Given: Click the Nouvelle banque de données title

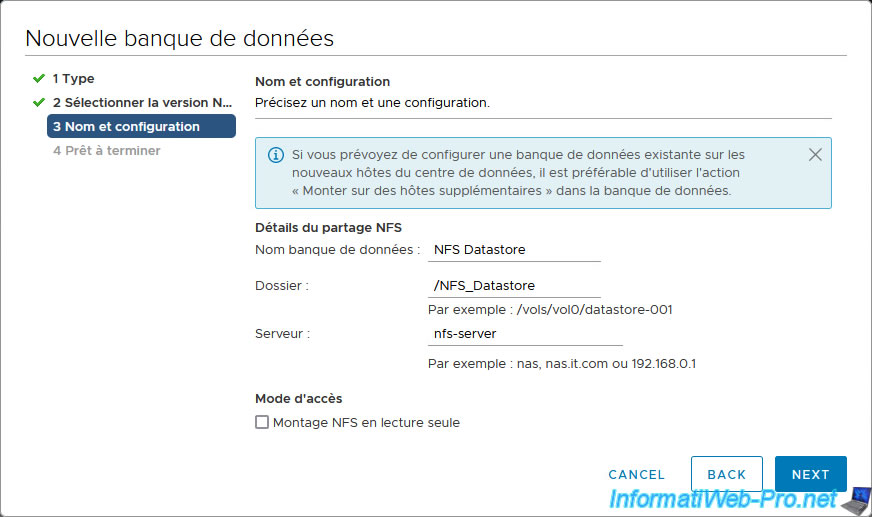Looking at the screenshot, I should click(x=180, y=38).
